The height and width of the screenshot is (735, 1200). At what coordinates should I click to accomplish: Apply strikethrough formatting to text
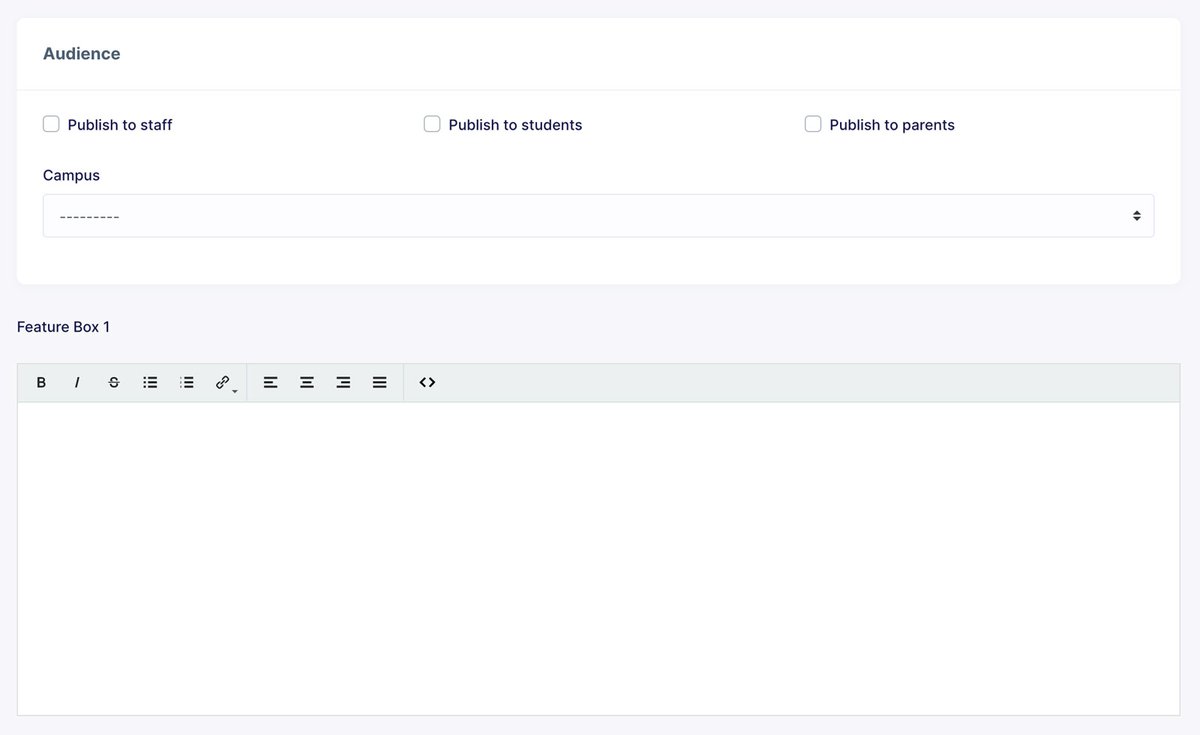click(x=114, y=383)
